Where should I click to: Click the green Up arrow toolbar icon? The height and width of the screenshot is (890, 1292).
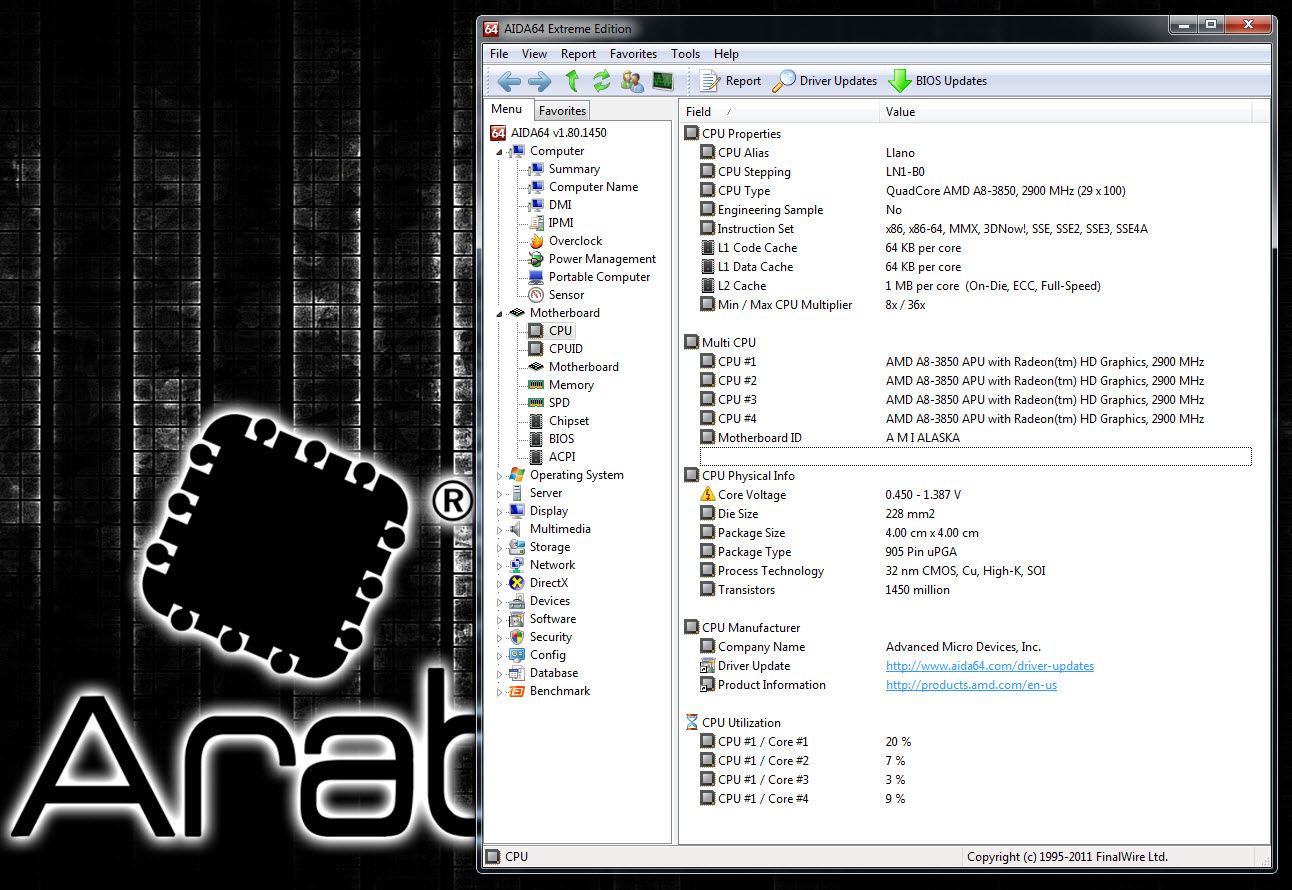(572, 81)
